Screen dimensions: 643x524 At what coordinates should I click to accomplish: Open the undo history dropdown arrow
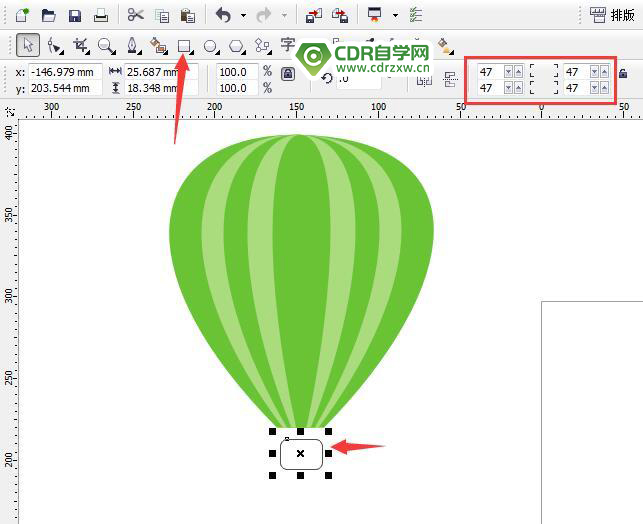pyautogui.click(x=243, y=16)
